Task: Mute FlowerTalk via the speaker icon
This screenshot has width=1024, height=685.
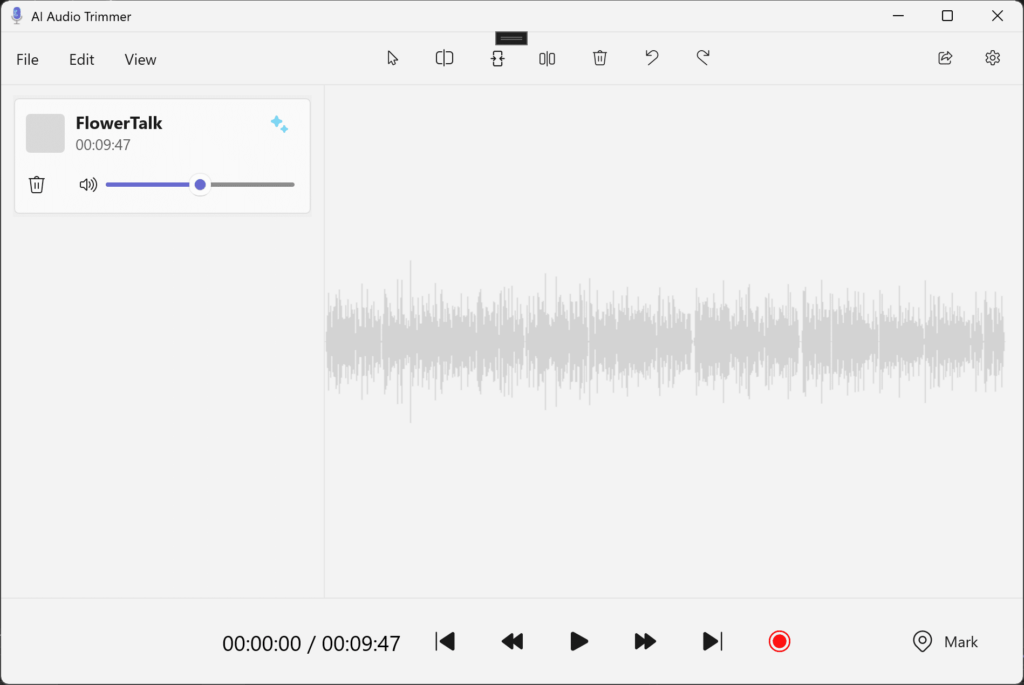Action: (88, 185)
